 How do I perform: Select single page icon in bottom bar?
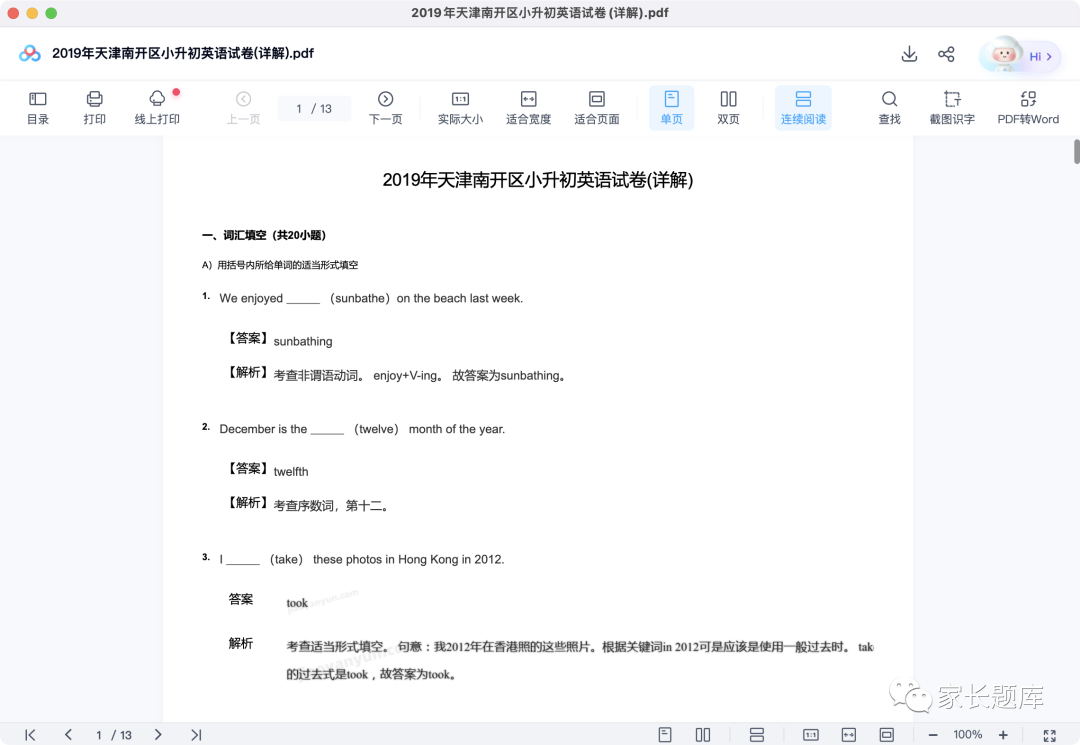coord(665,735)
